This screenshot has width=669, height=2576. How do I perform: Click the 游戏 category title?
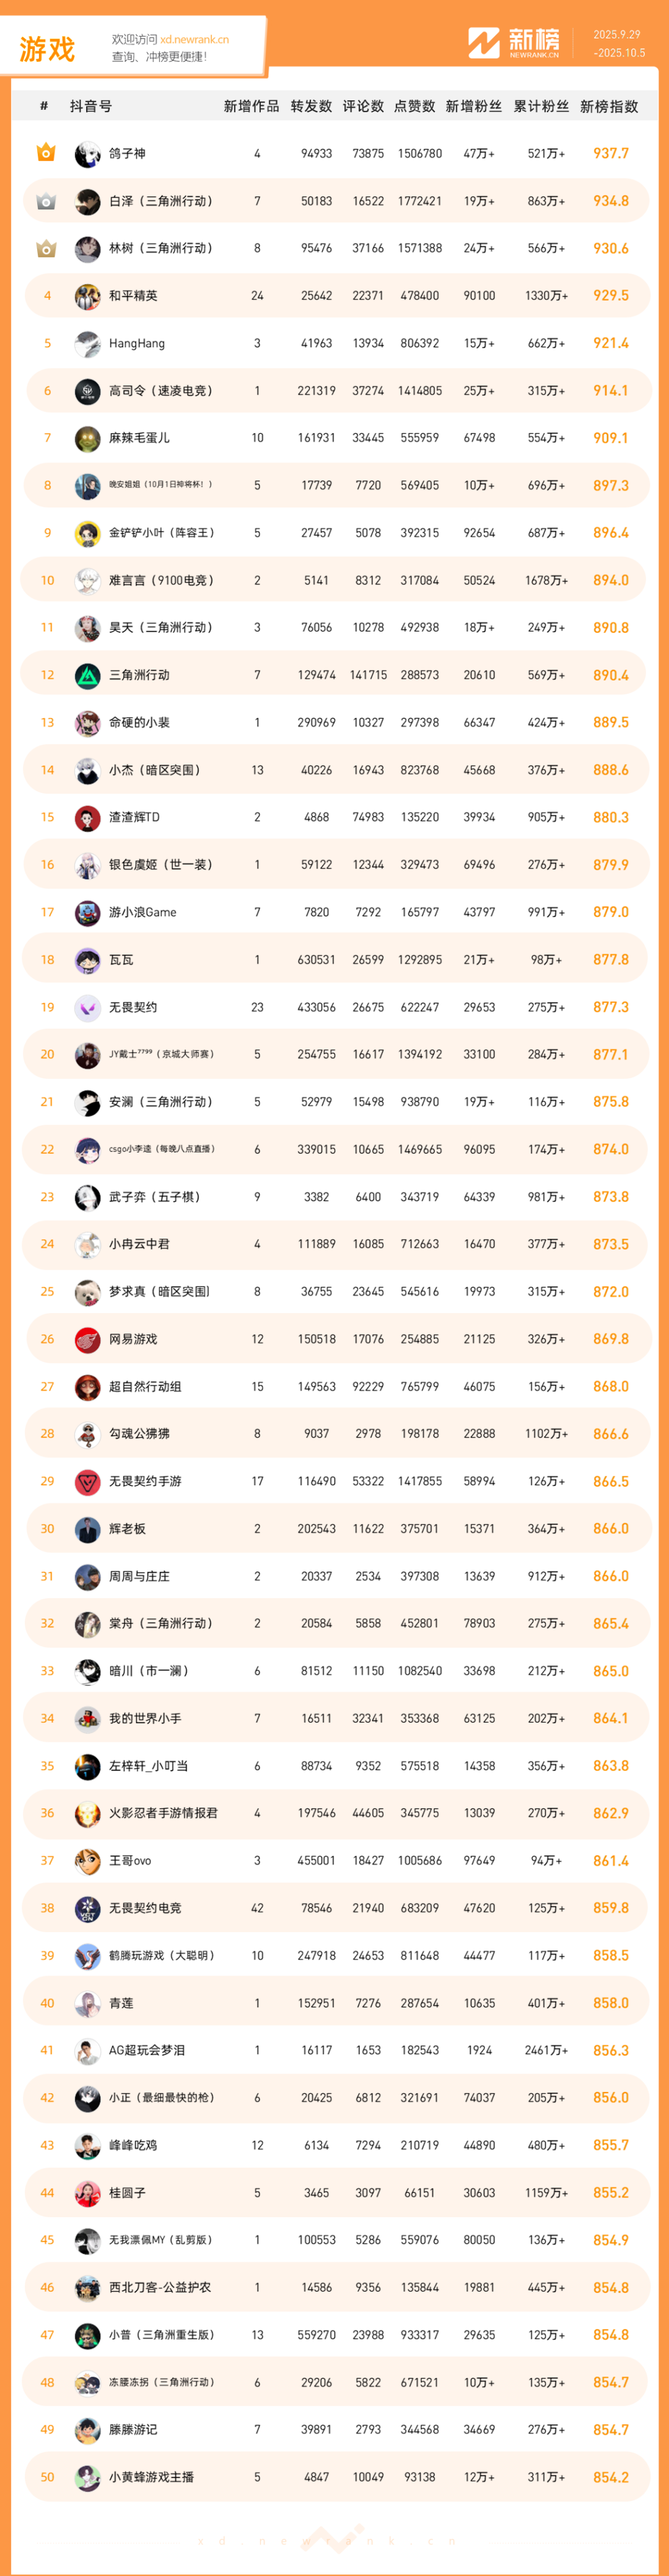pos(47,49)
